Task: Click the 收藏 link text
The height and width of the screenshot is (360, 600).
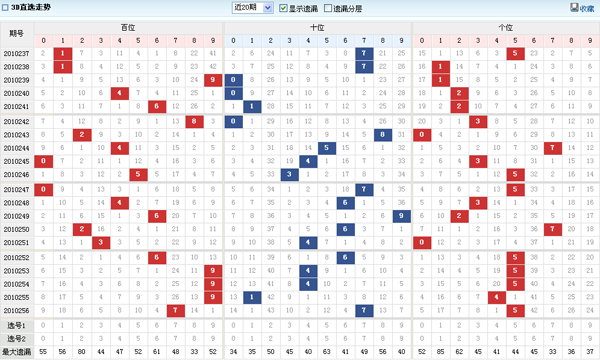Action: [587, 8]
